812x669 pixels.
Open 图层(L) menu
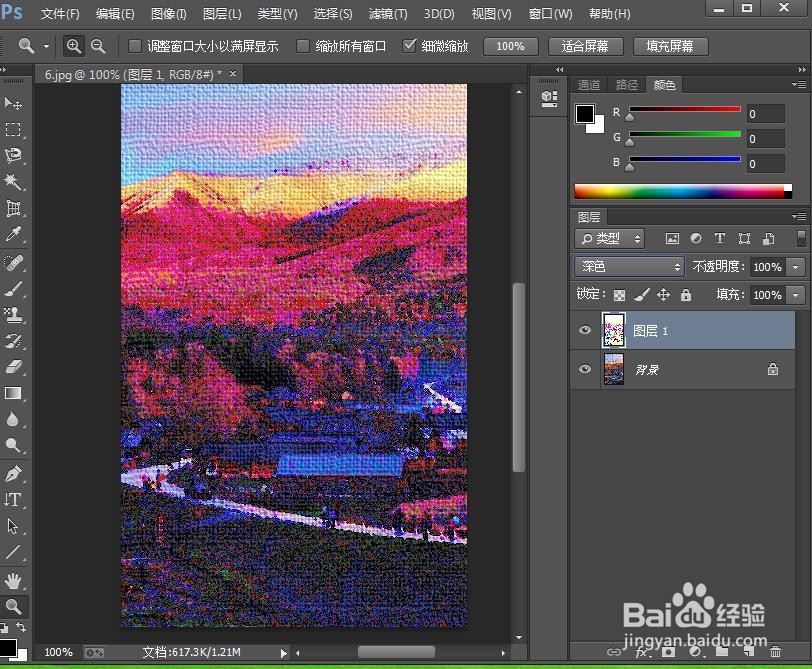[222, 14]
